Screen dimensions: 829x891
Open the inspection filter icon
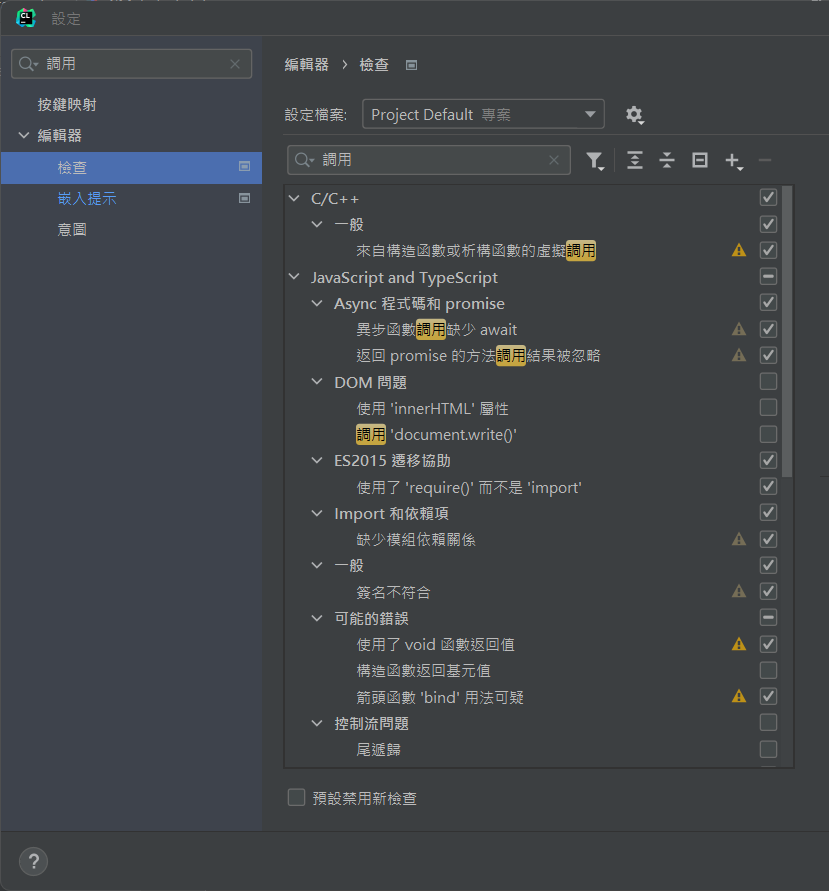pos(595,160)
